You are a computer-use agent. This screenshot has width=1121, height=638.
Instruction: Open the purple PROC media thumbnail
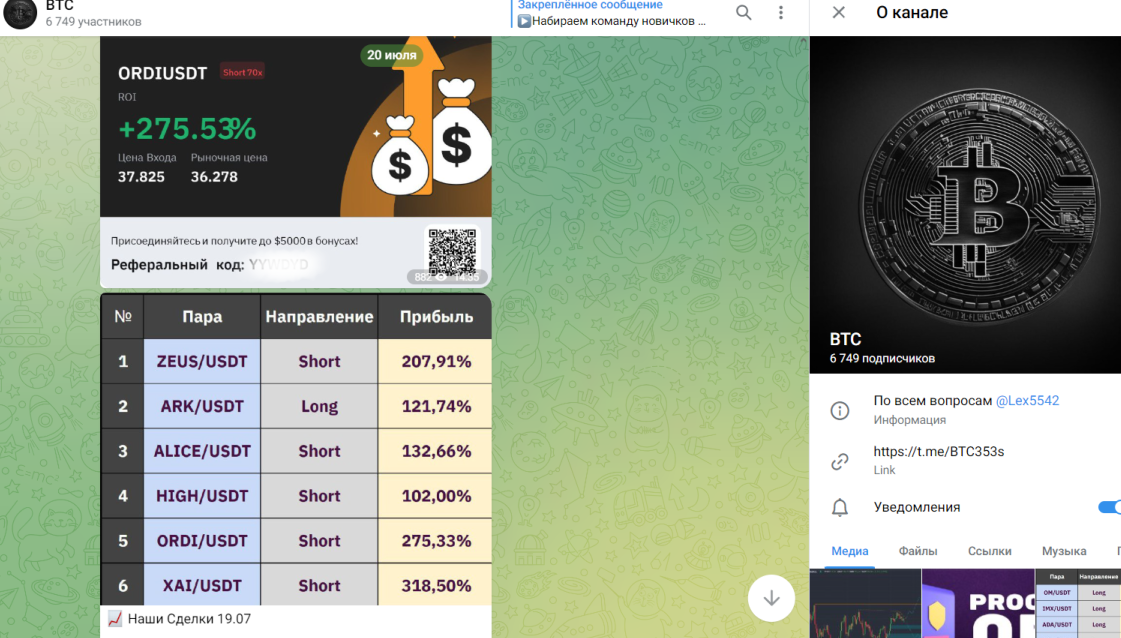point(978,604)
